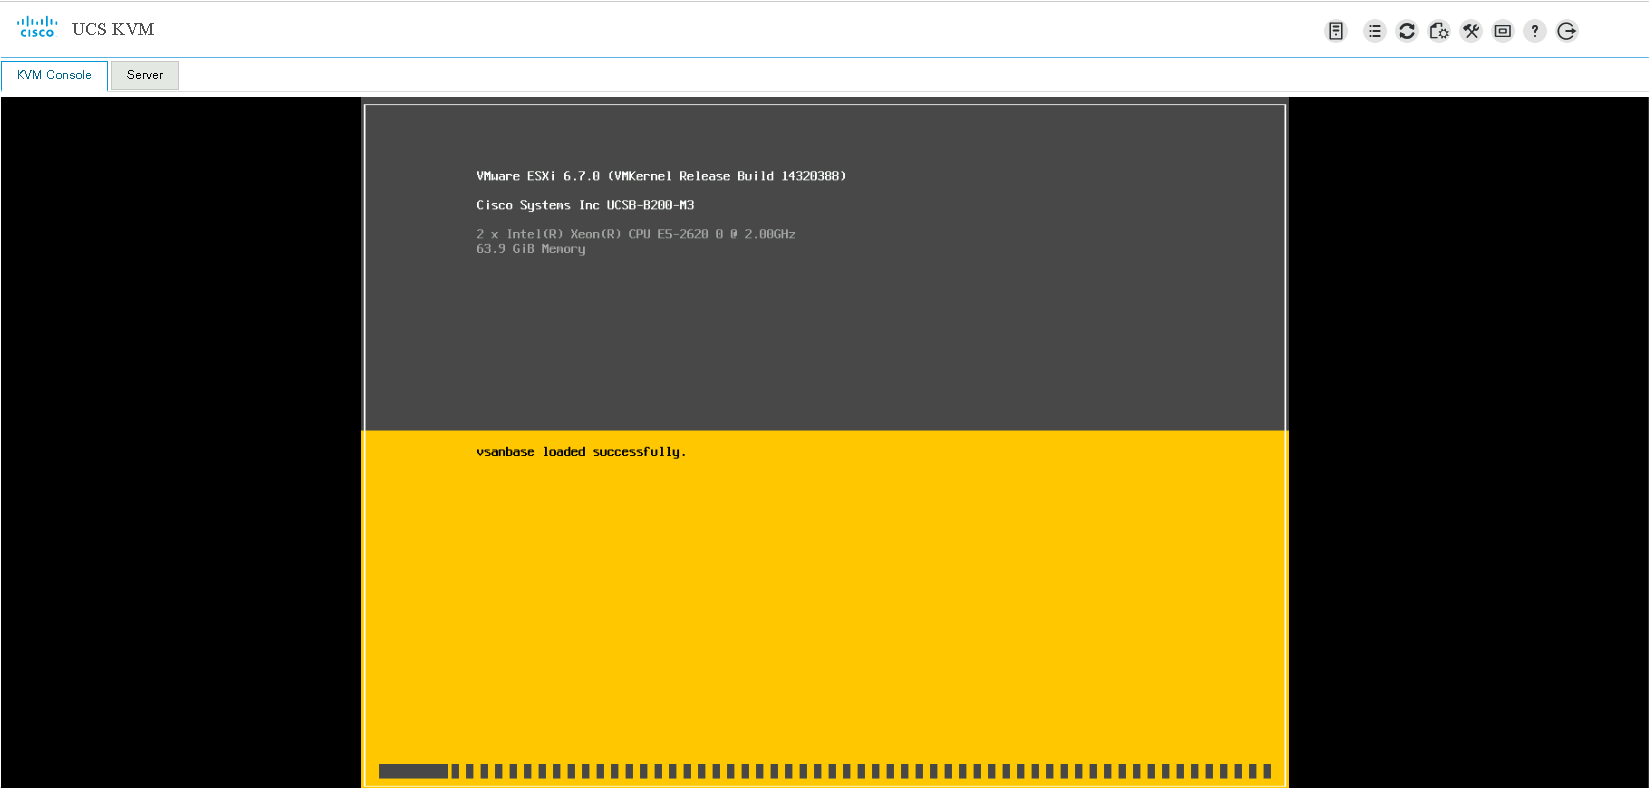The height and width of the screenshot is (788, 1649).
Task: Click the circular-arrows refresh icon
Action: tap(1407, 31)
